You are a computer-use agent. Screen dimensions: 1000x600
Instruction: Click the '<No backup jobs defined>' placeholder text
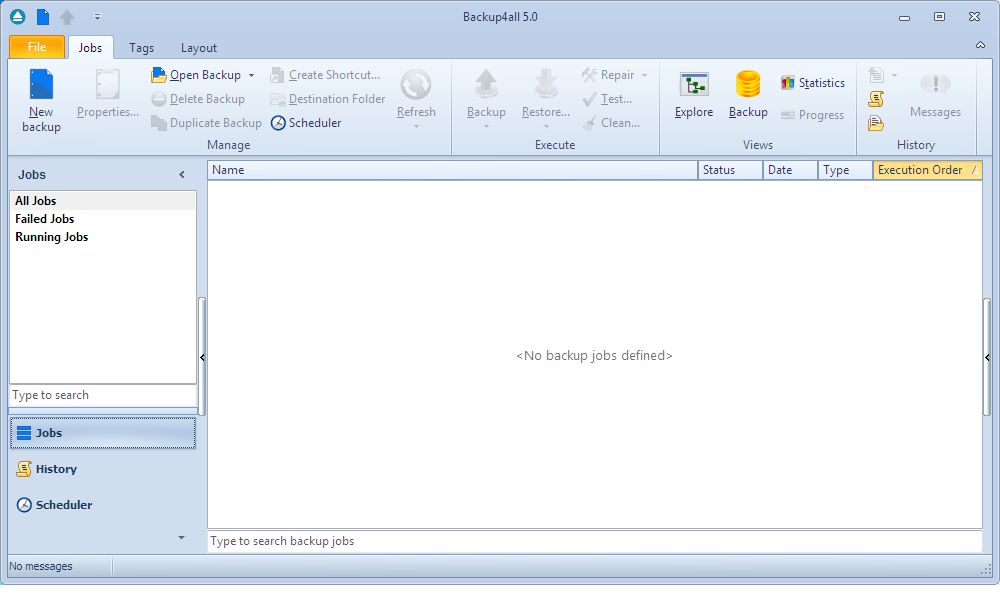(594, 356)
